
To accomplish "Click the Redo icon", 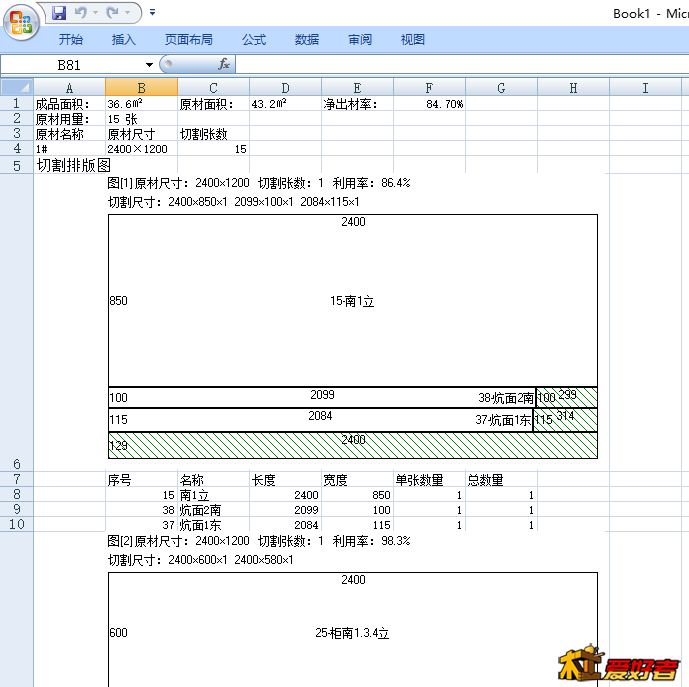I will [x=112, y=13].
